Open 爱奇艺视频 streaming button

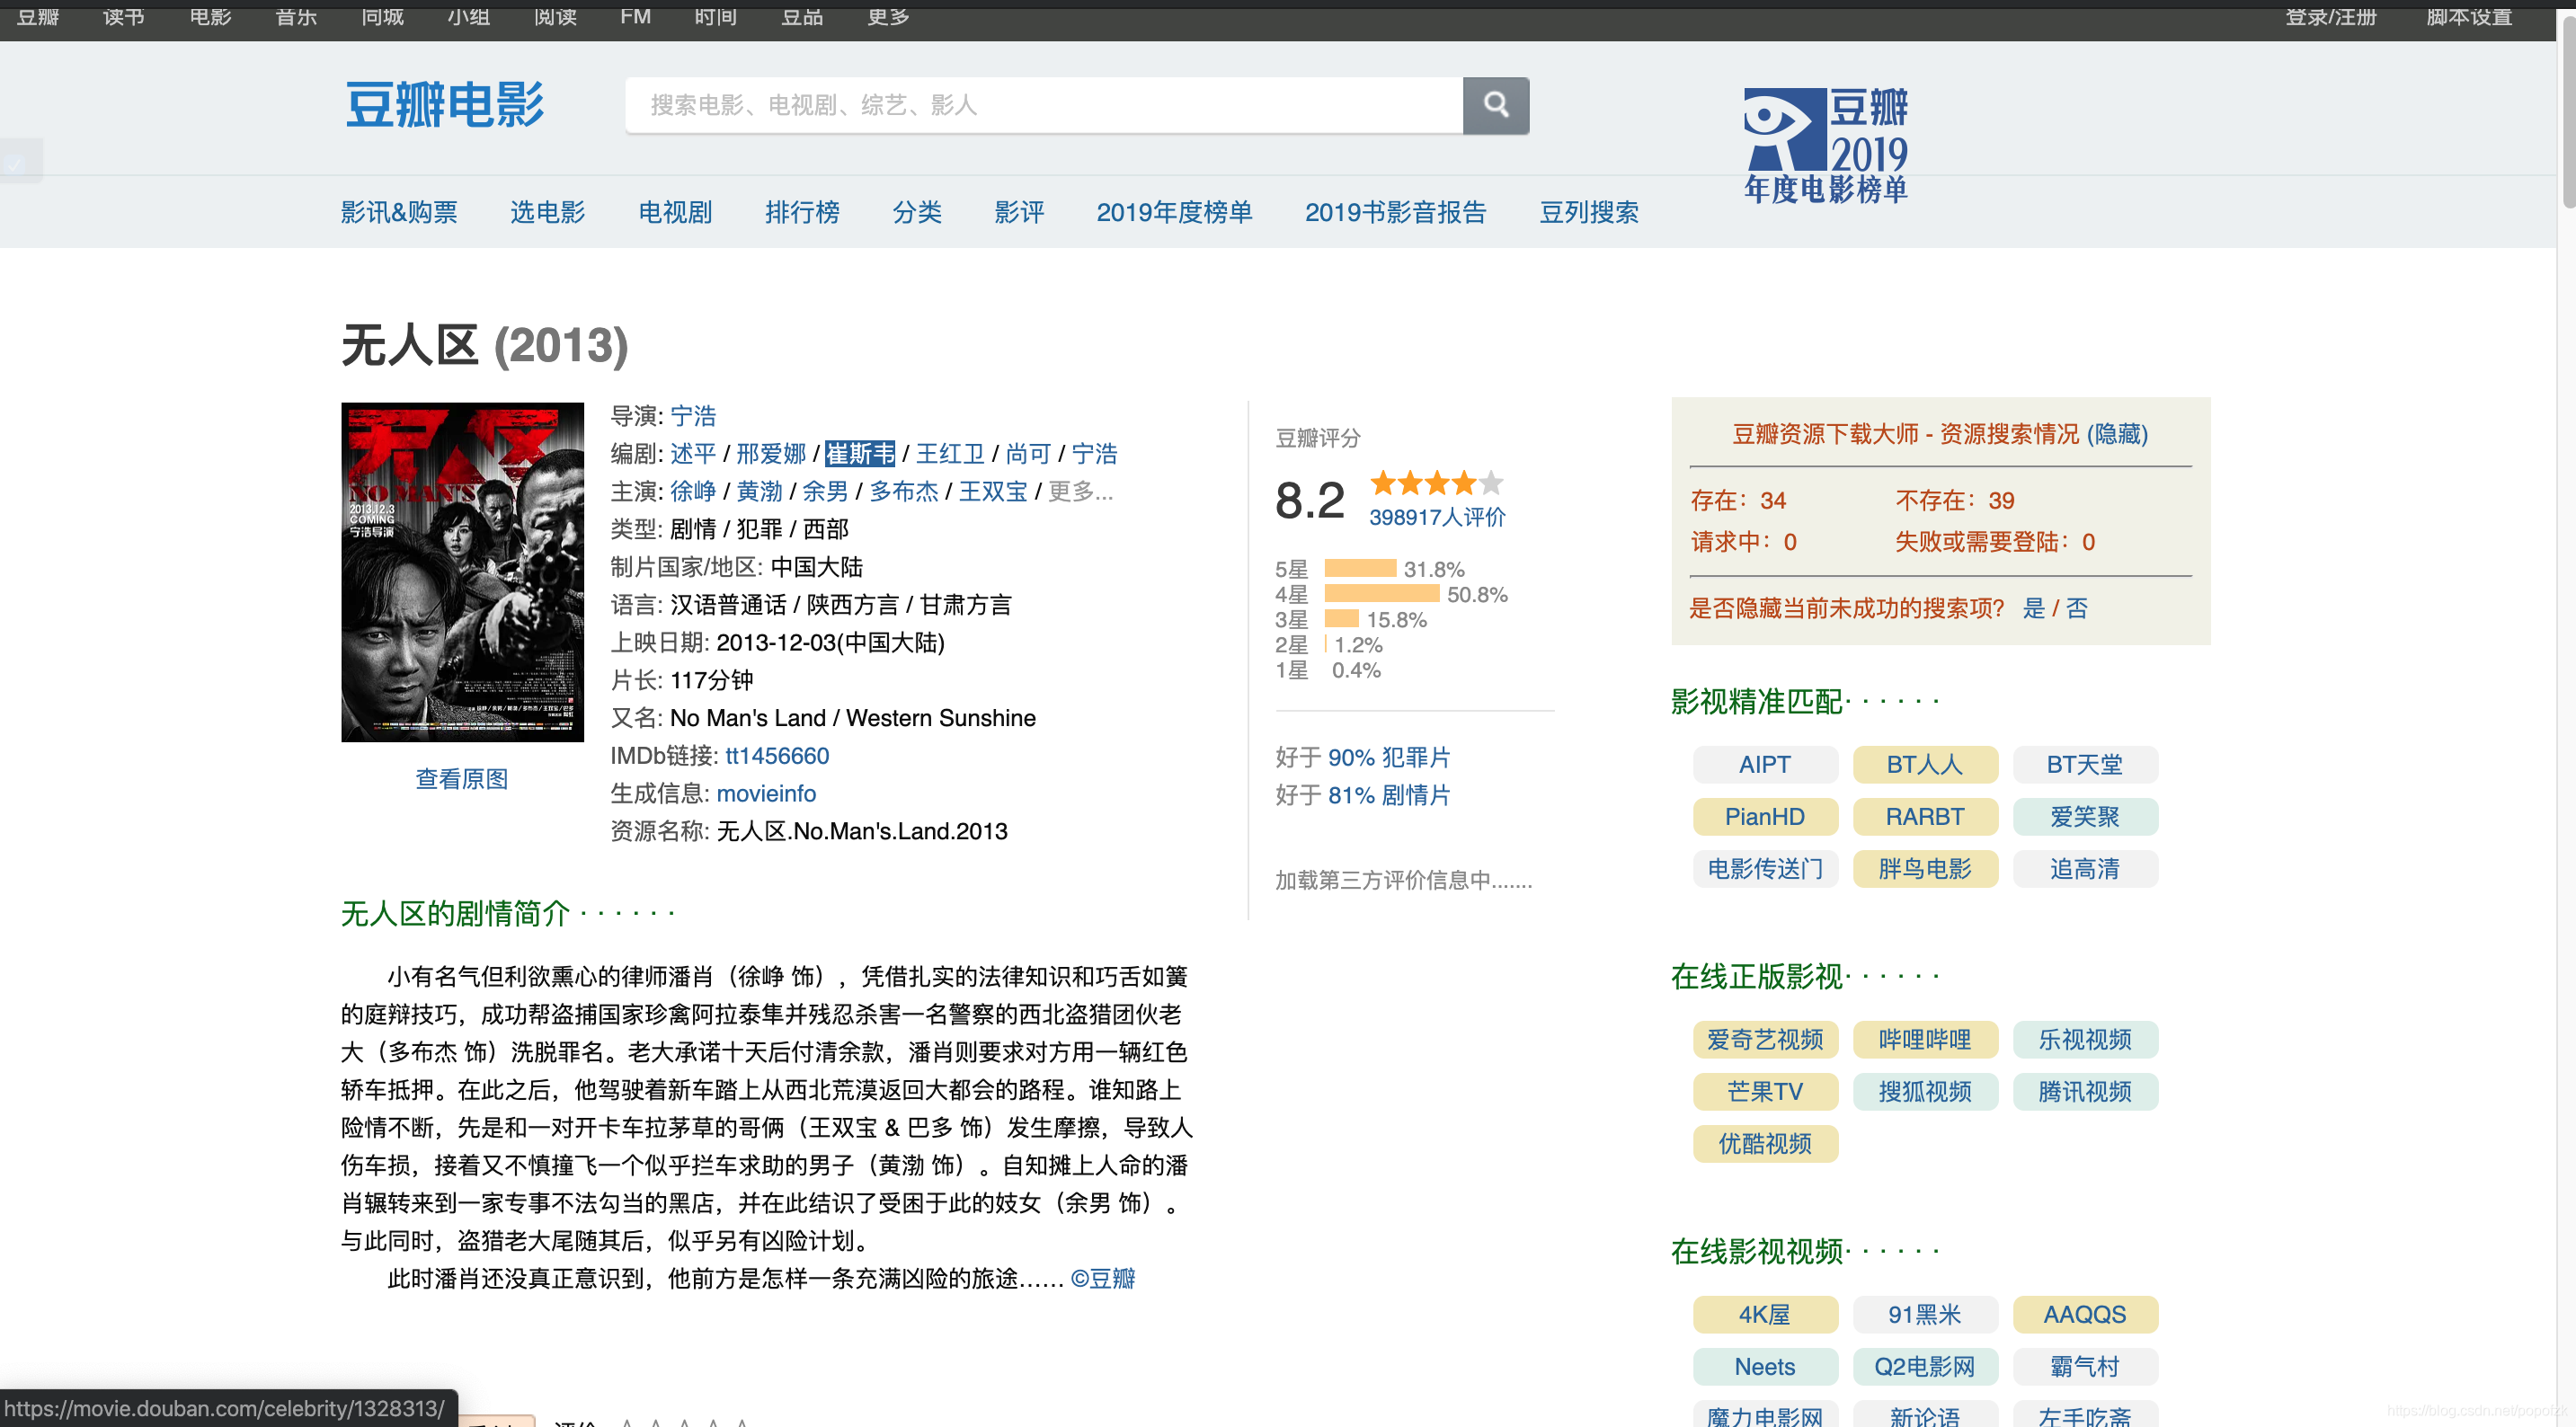[x=1765, y=1039]
